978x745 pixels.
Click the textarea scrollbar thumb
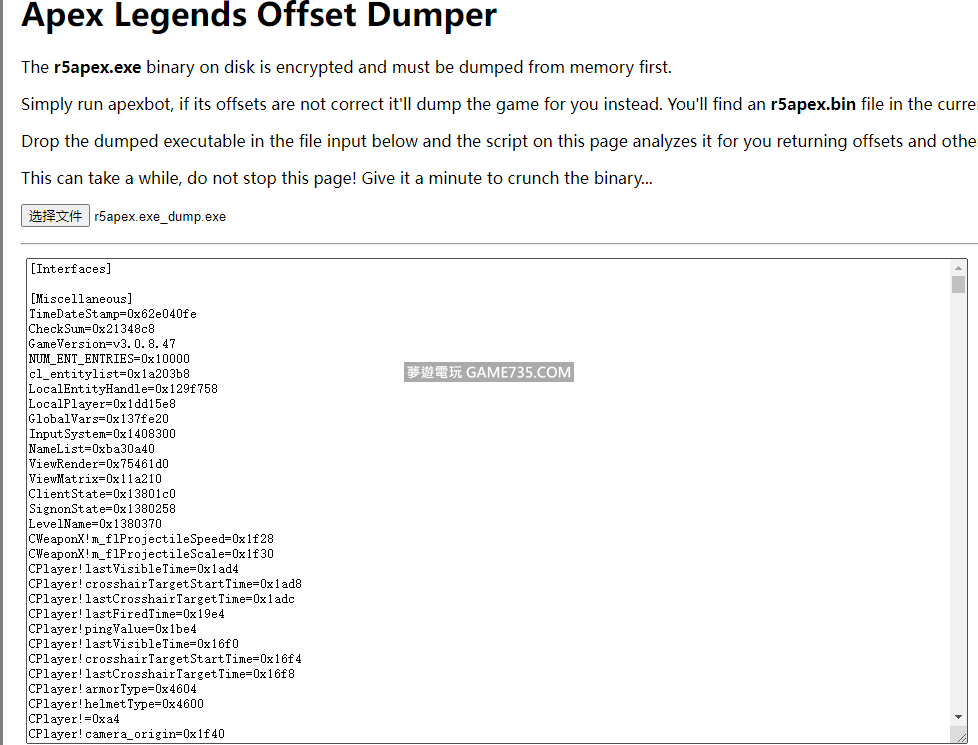coord(959,285)
